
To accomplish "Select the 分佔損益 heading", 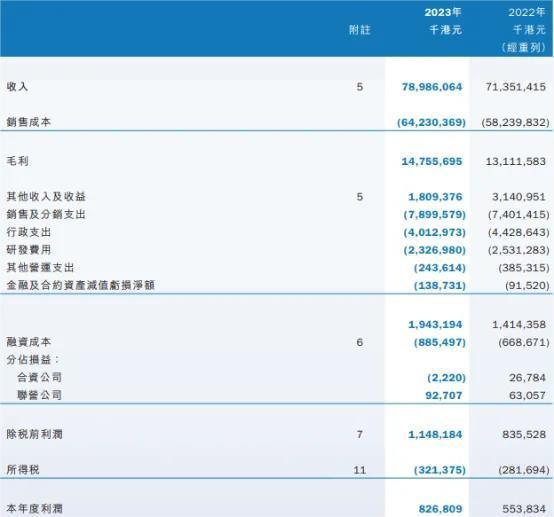I will 33,360.
